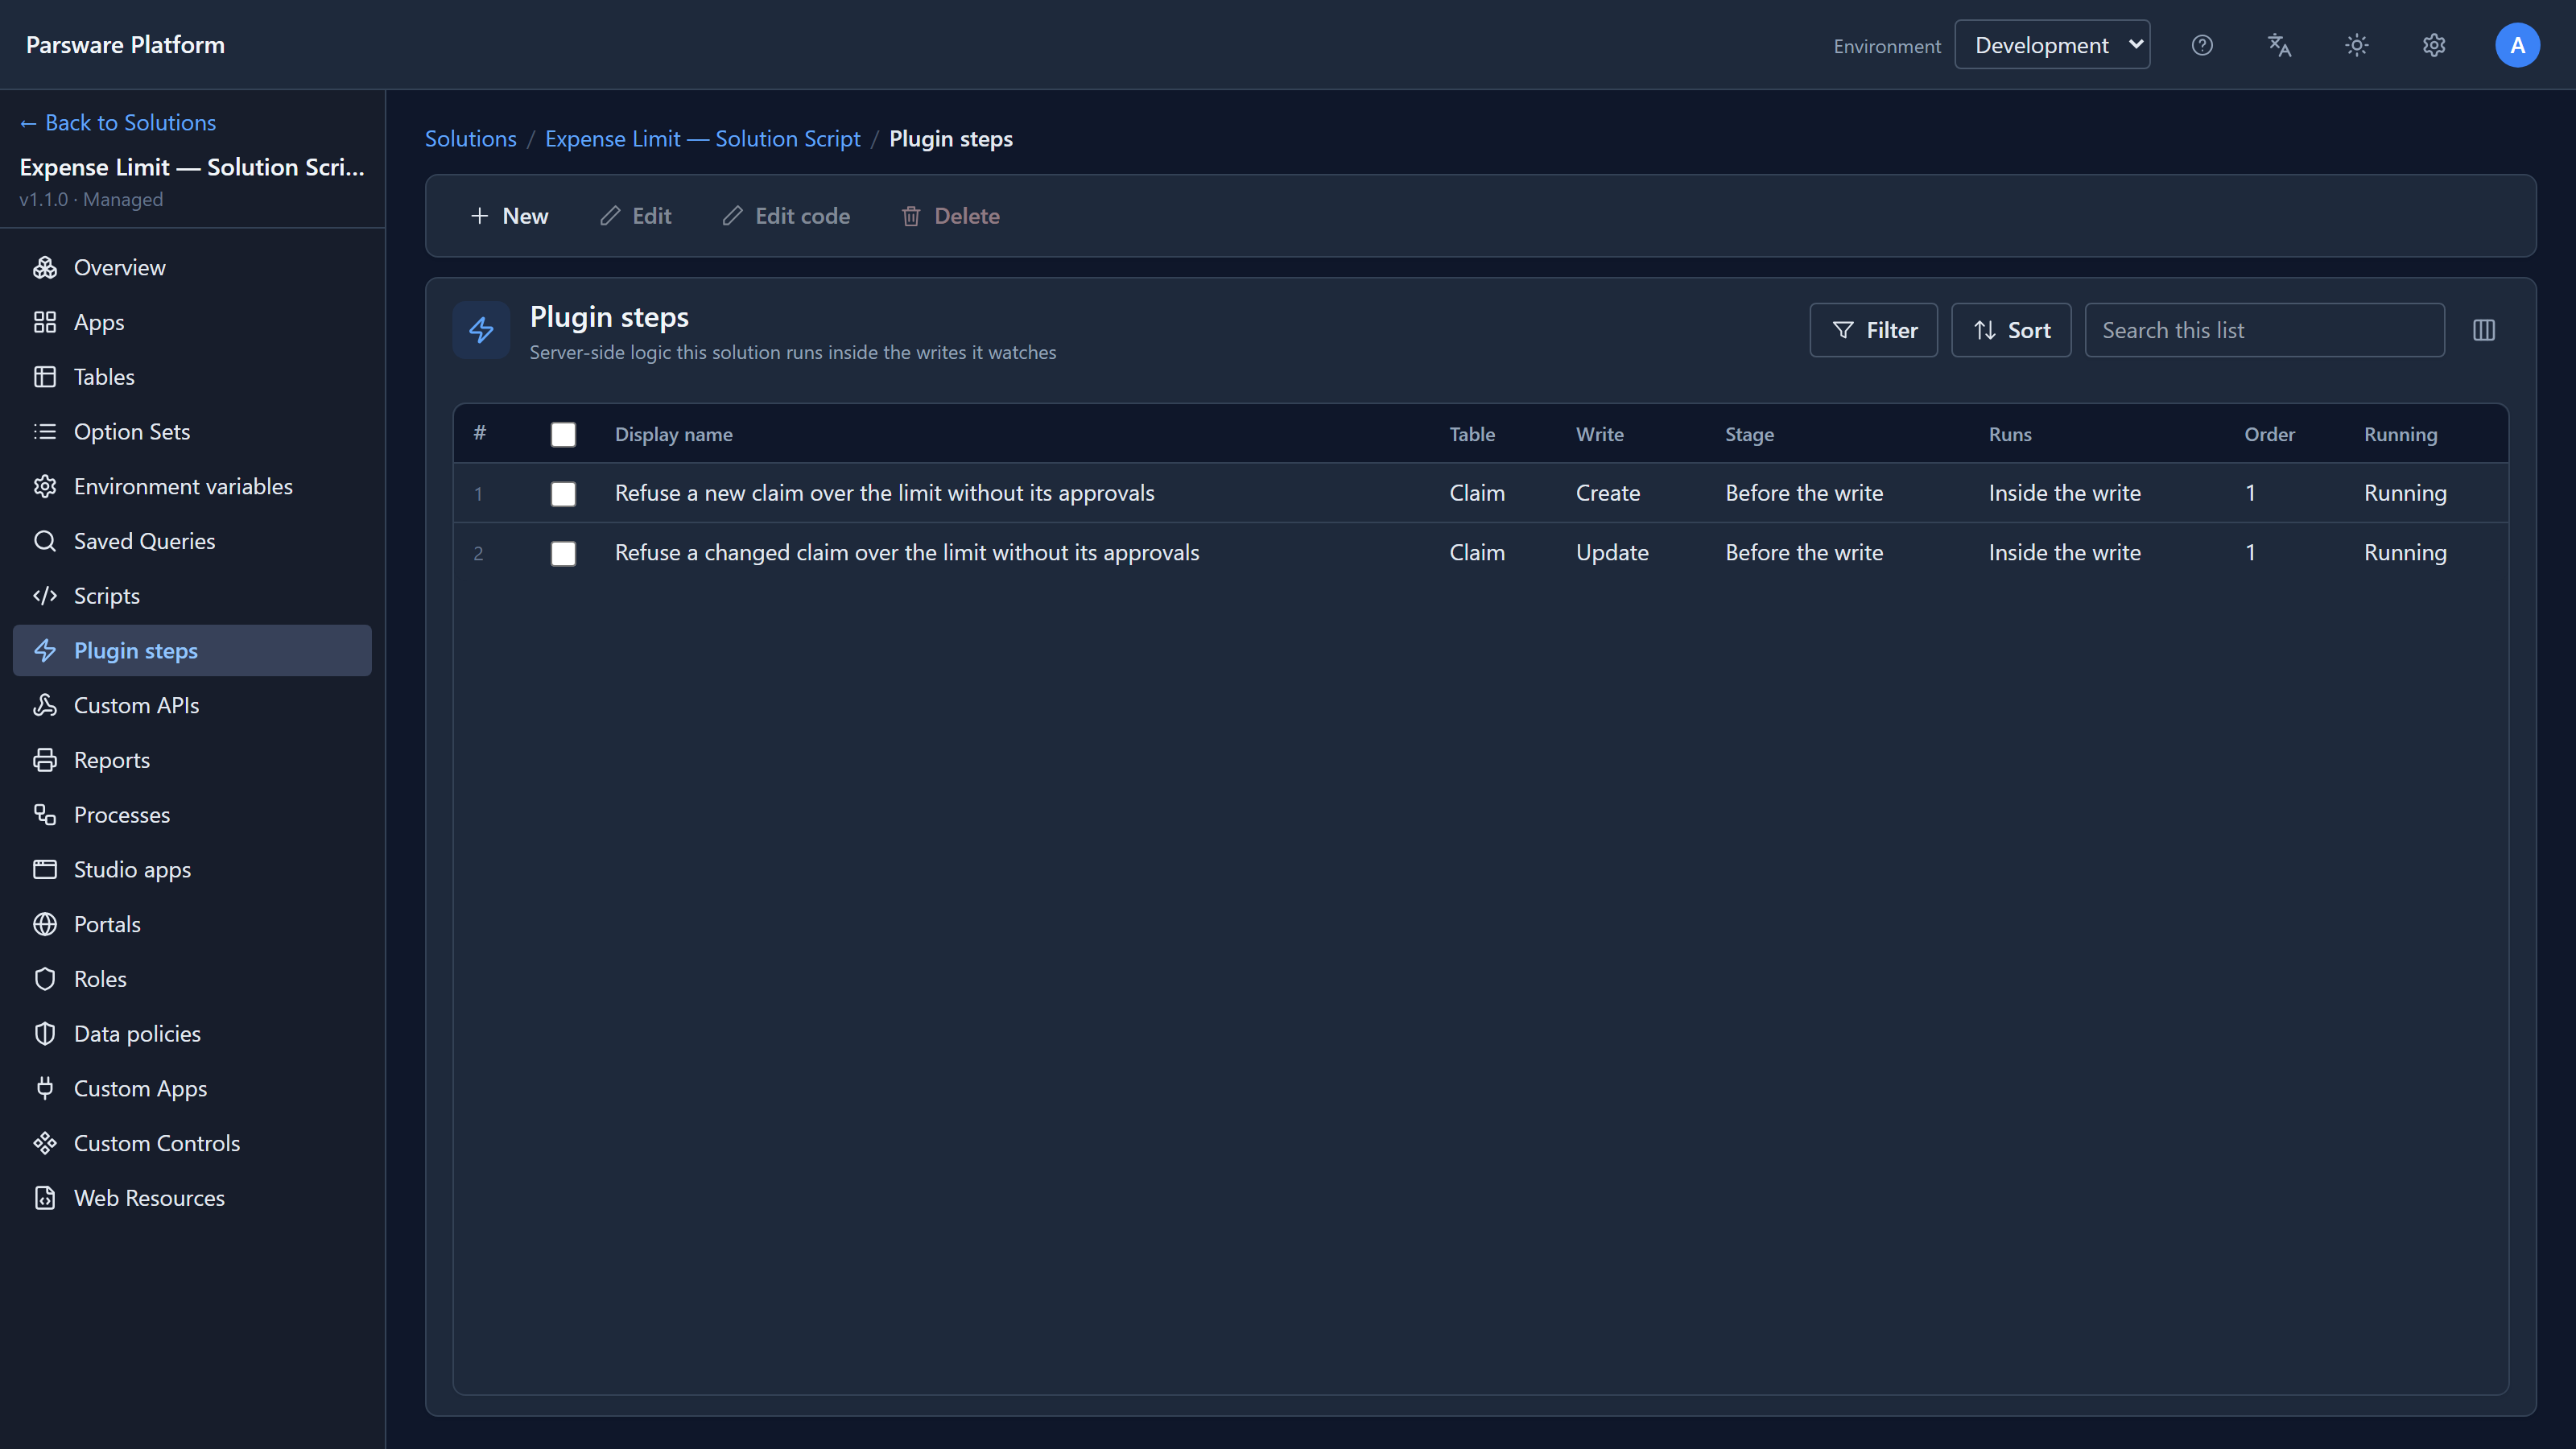Open the settings gear icon
The width and height of the screenshot is (2576, 1449).
click(2434, 45)
